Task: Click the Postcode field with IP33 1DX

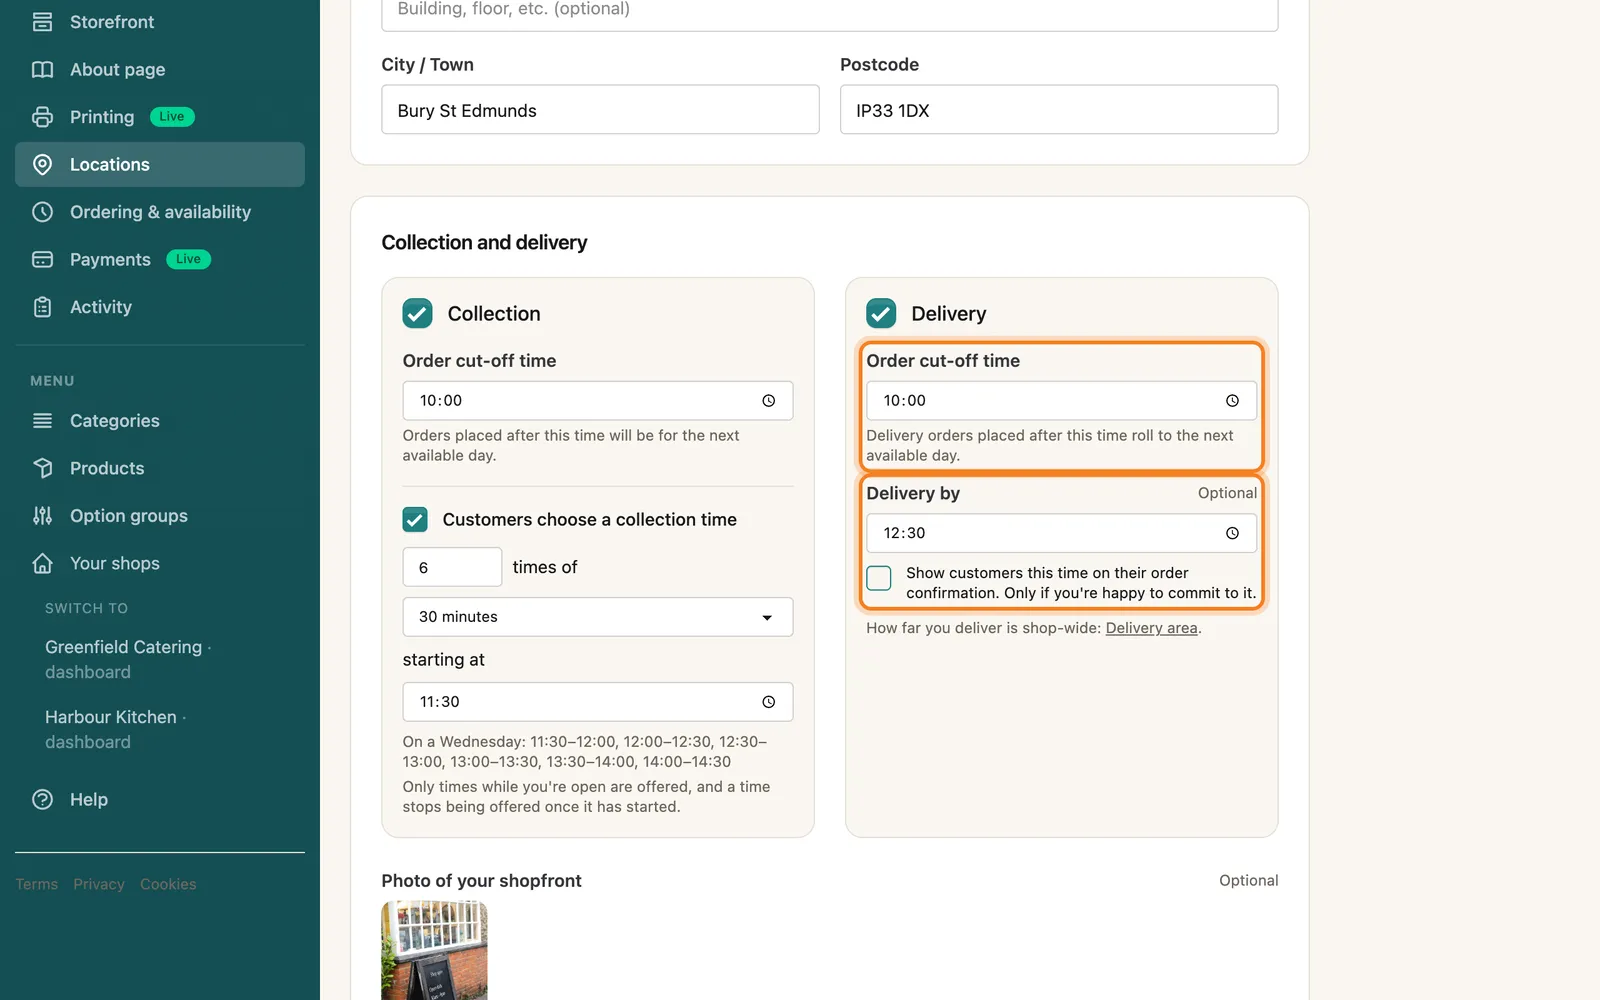Action: click(x=1059, y=110)
